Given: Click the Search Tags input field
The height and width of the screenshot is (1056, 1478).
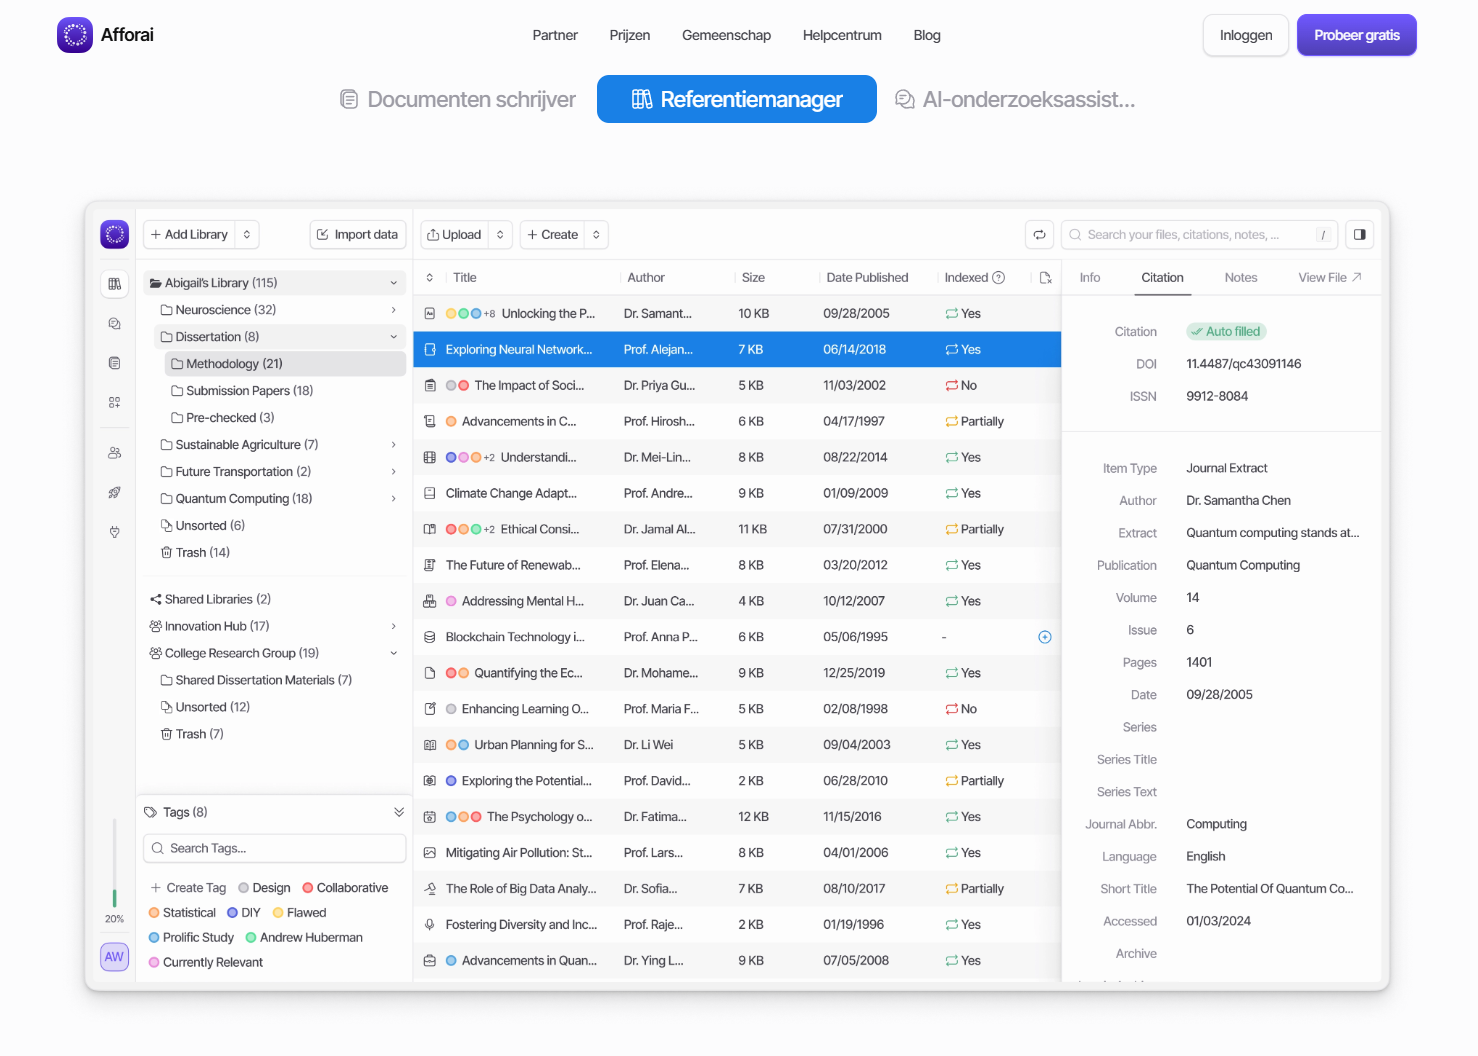Looking at the screenshot, I should (x=275, y=848).
